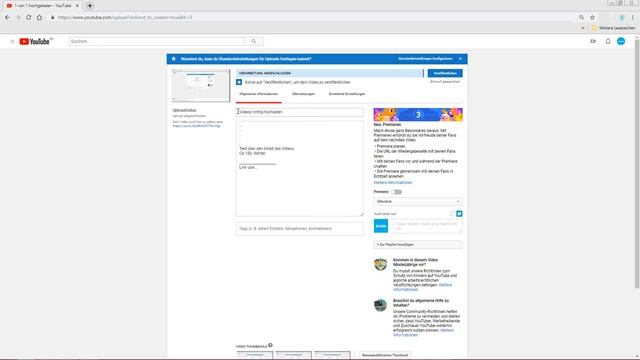Click the zoom magnifier in address bar
The width and height of the screenshot is (640, 360).
click(x=581, y=18)
